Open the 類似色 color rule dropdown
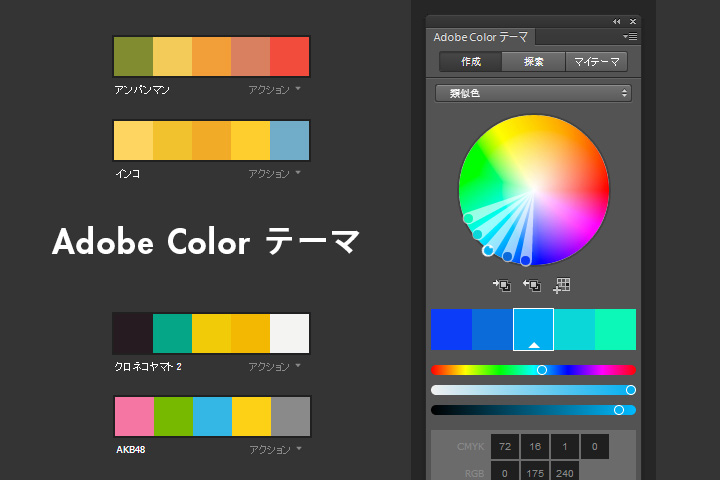The image size is (720, 480). click(x=533, y=93)
